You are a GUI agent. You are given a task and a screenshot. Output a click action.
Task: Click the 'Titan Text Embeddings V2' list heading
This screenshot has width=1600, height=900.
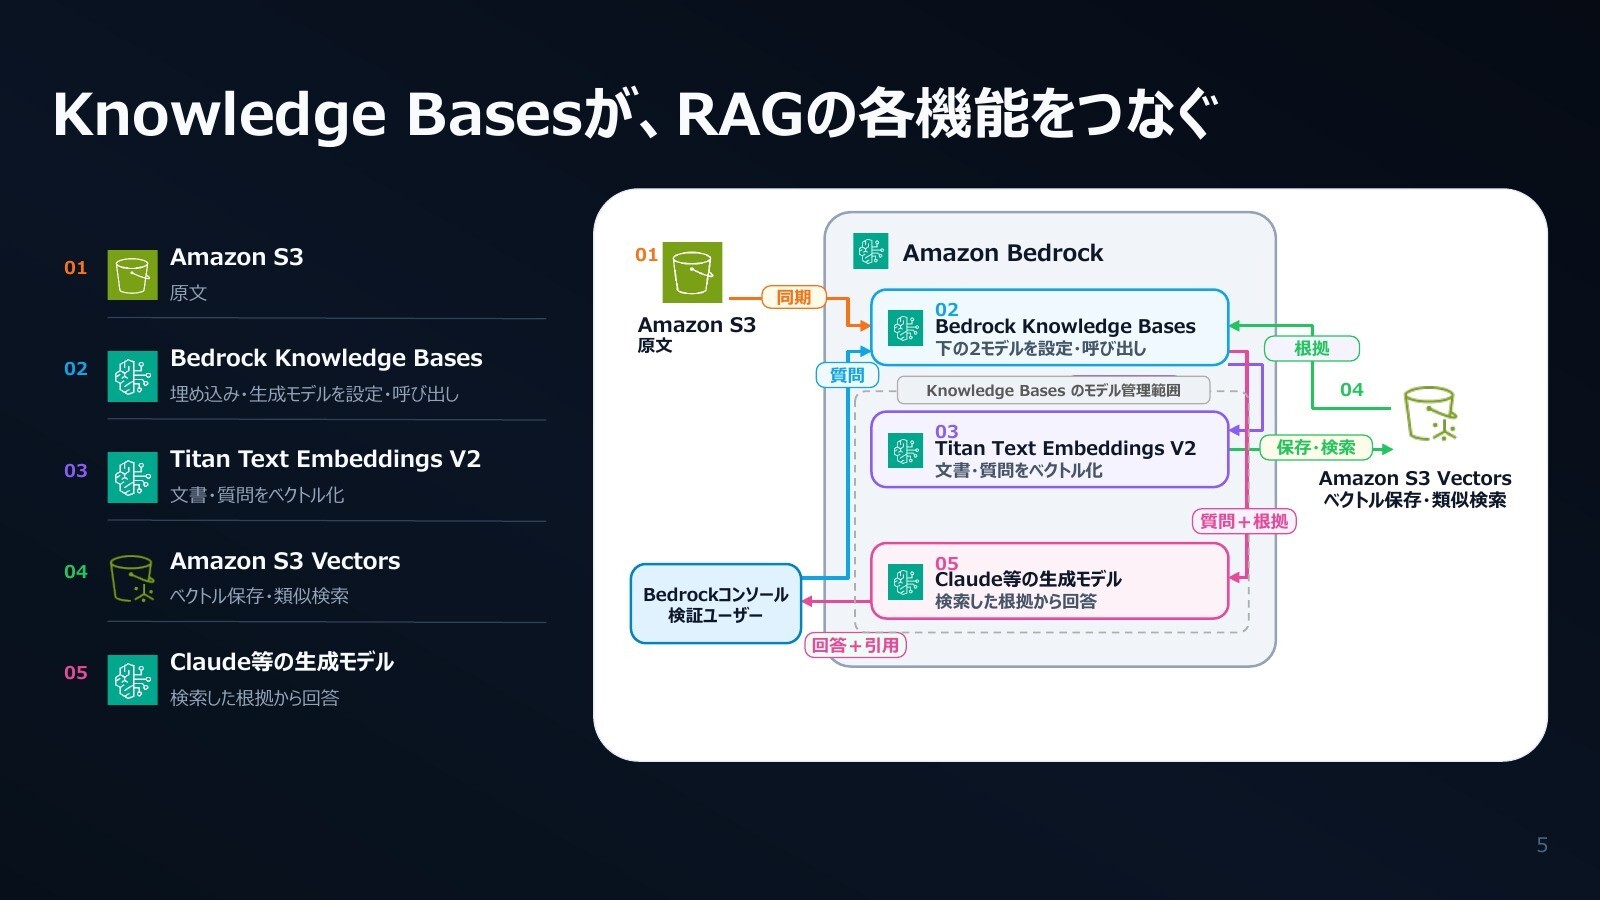tap(325, 459)
